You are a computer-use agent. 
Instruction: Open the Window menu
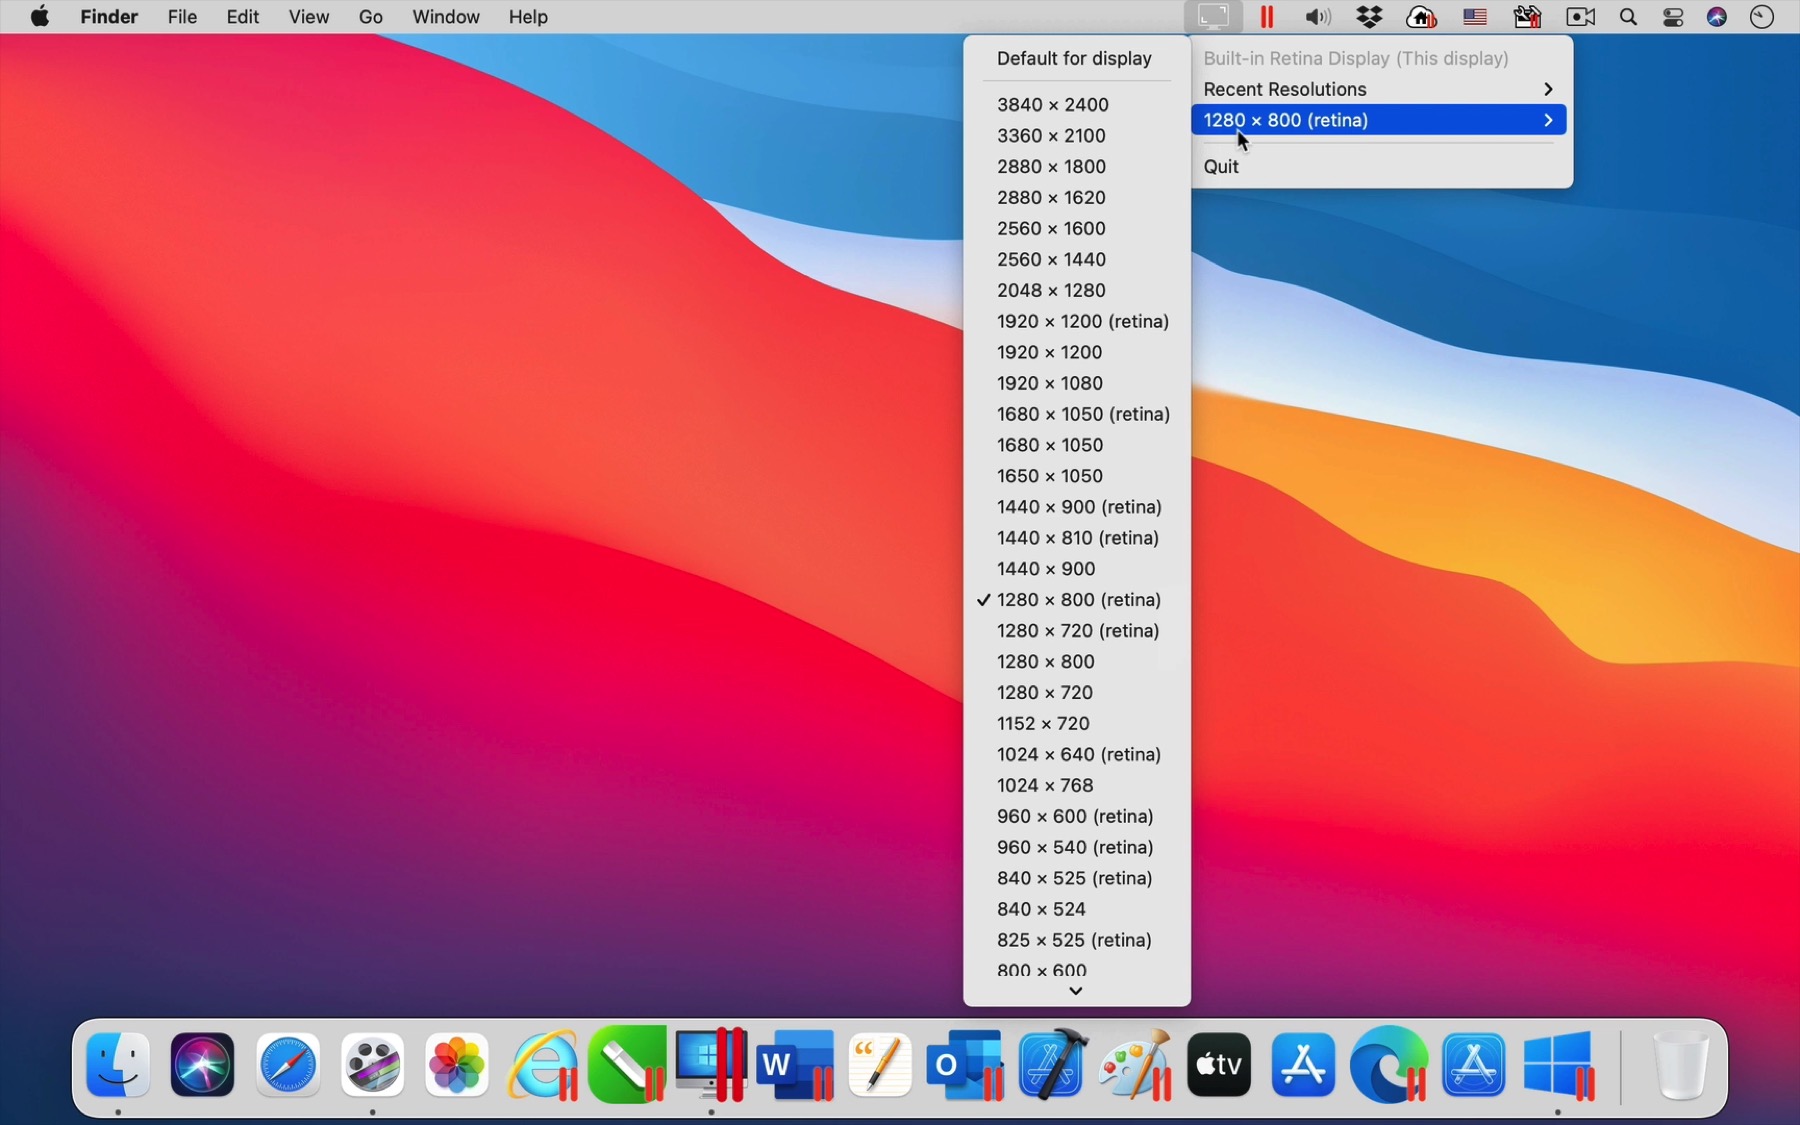(445, 16)
